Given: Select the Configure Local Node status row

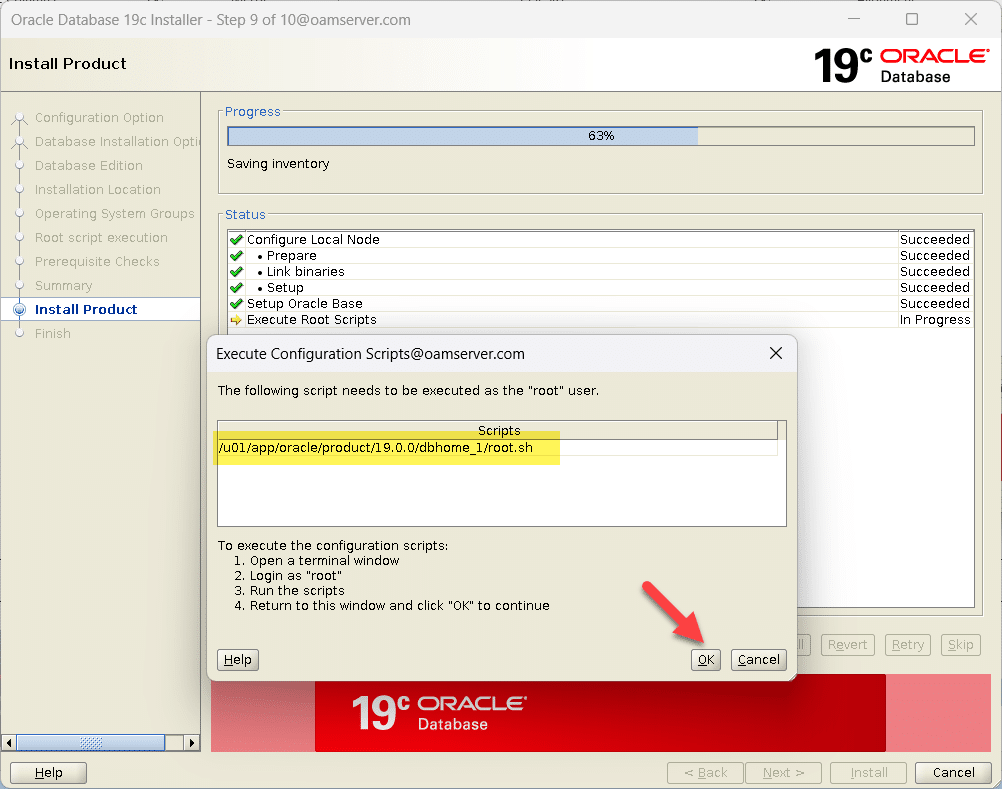Looking at the screenshot, I should pyautogui.click(x=601, y=240).
